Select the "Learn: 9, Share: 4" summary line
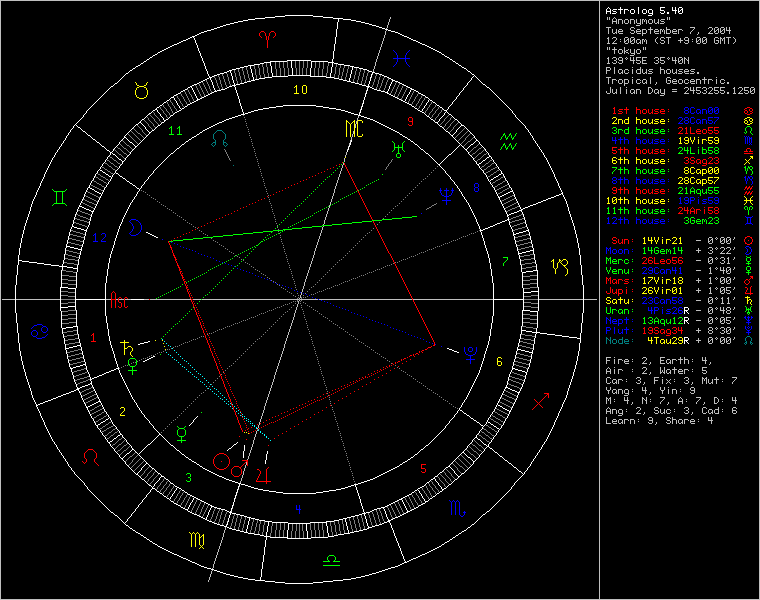The image size is (760, 600). click(x=659, y=421)
